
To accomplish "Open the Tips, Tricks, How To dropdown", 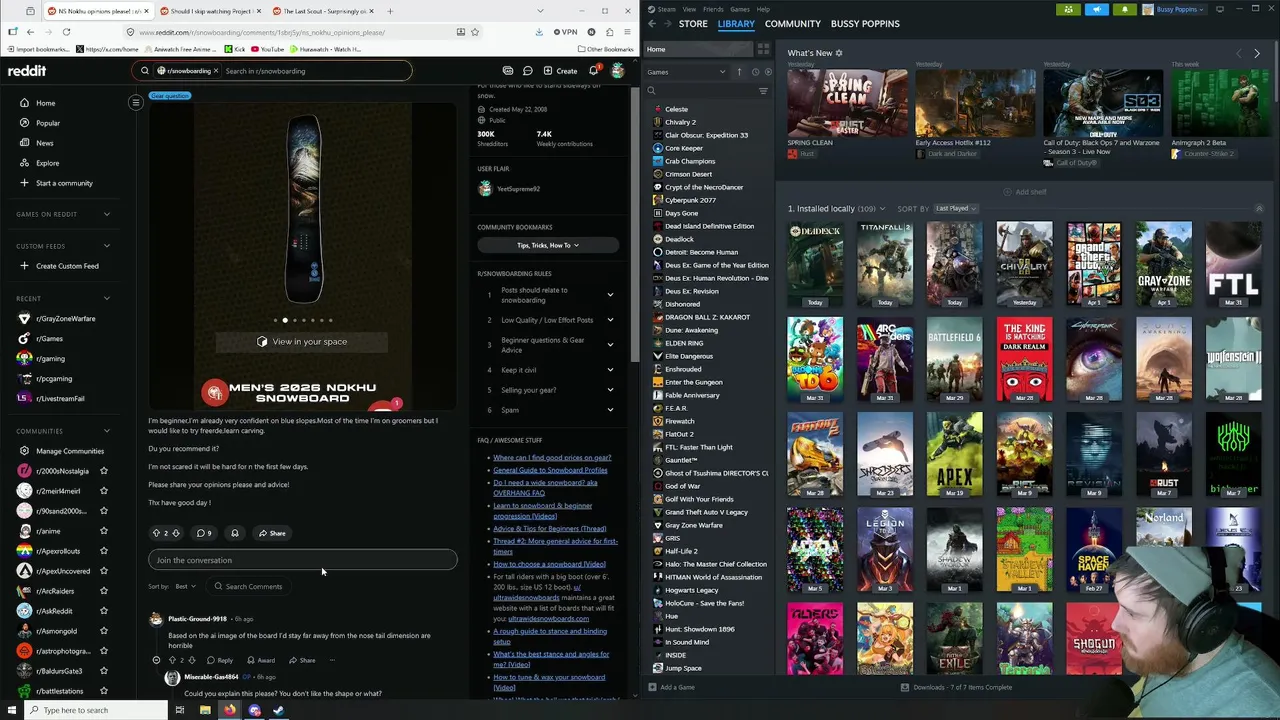I will coord(548,245).
